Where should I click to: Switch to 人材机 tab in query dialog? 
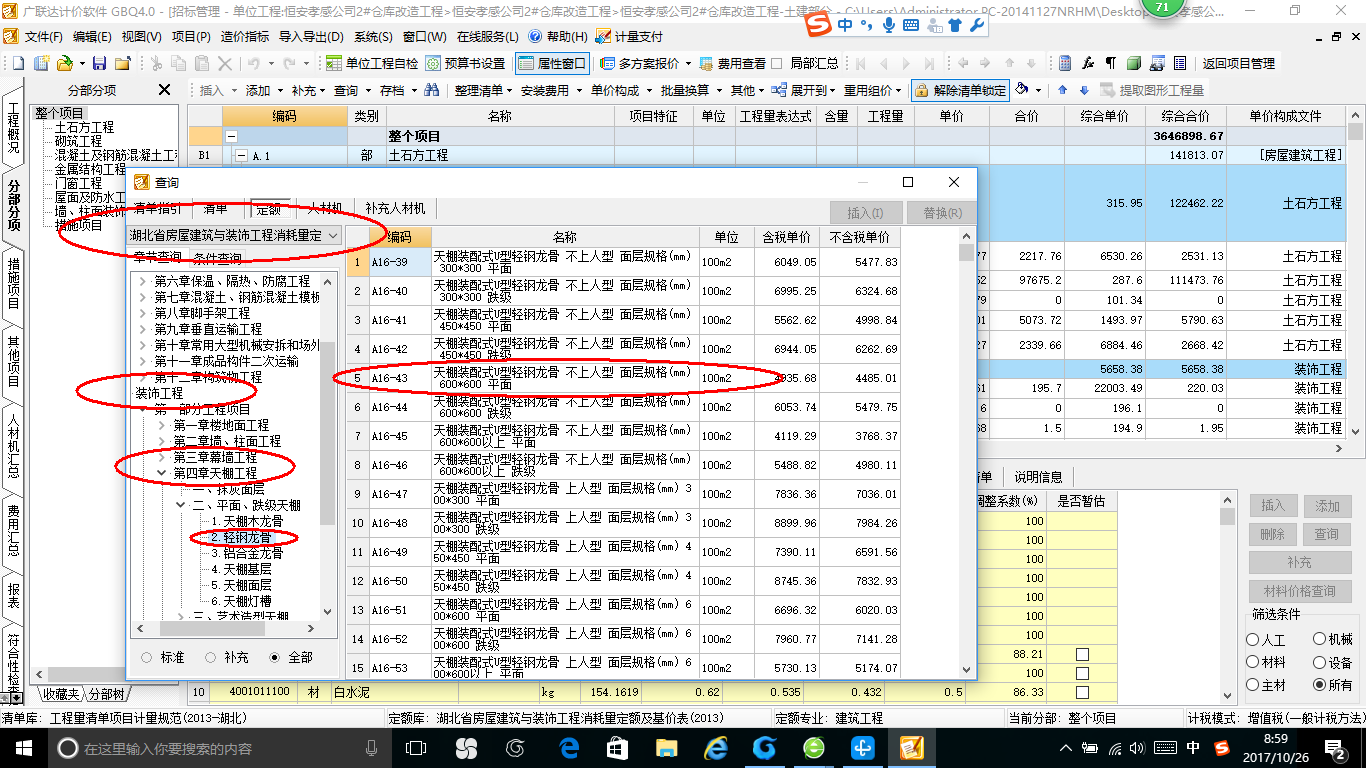tap(324, 208)
